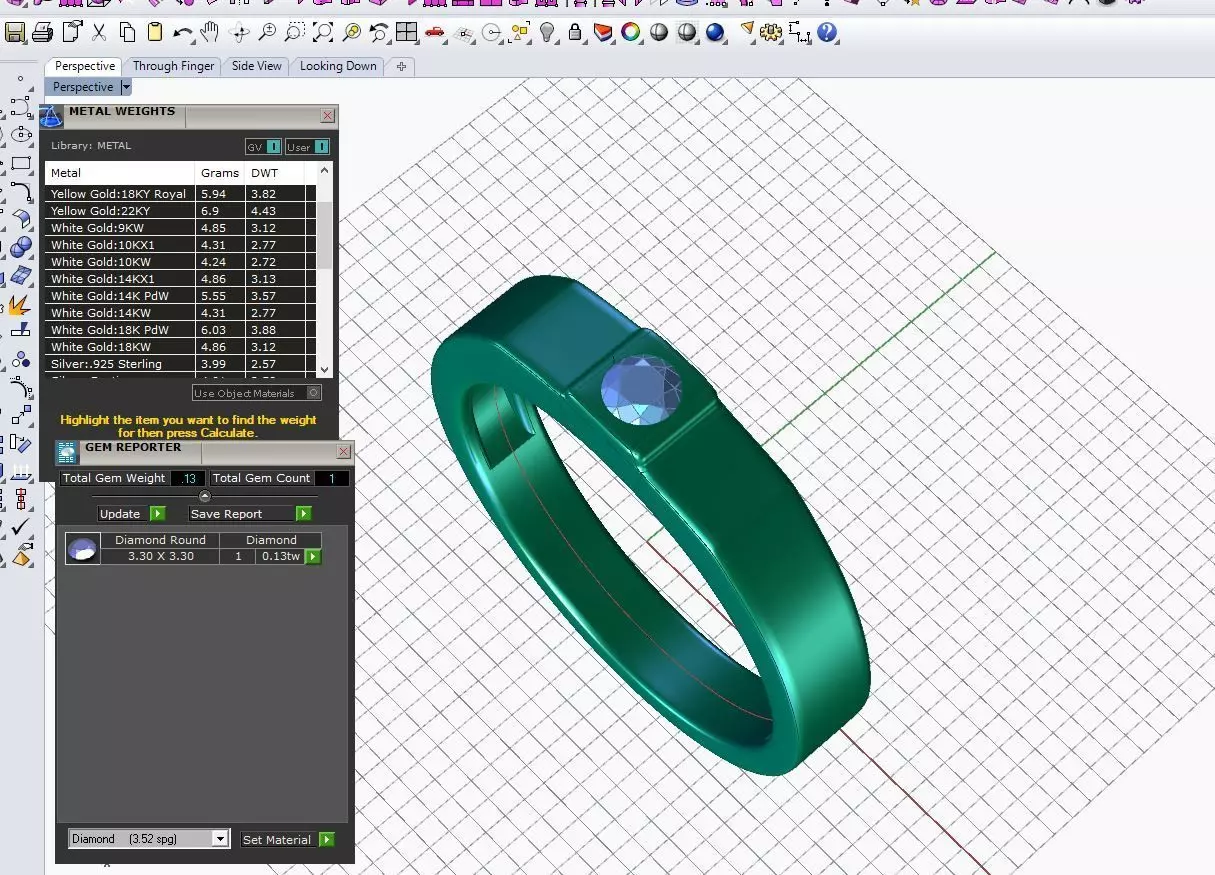Click the shaded grey sphere icon
Image resolution: width=1215 pixels, height=875 pixels.
tap(659, 33)
